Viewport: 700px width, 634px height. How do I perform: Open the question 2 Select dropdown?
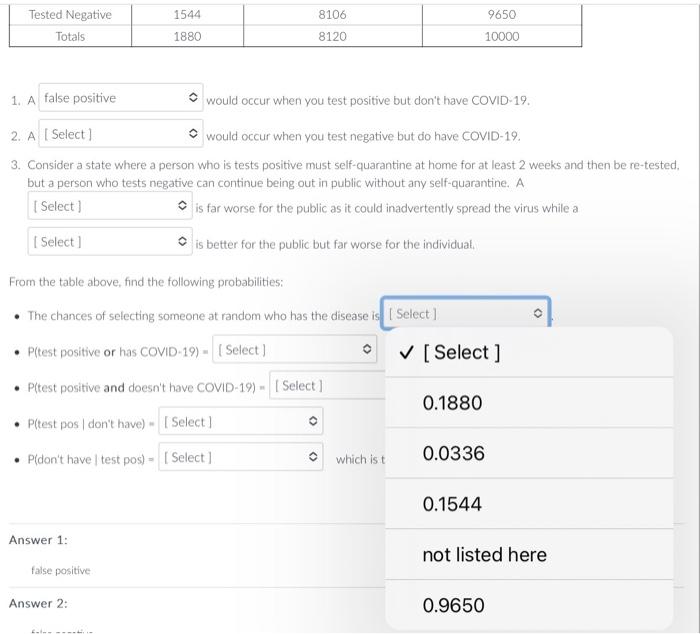click(121, 133)
